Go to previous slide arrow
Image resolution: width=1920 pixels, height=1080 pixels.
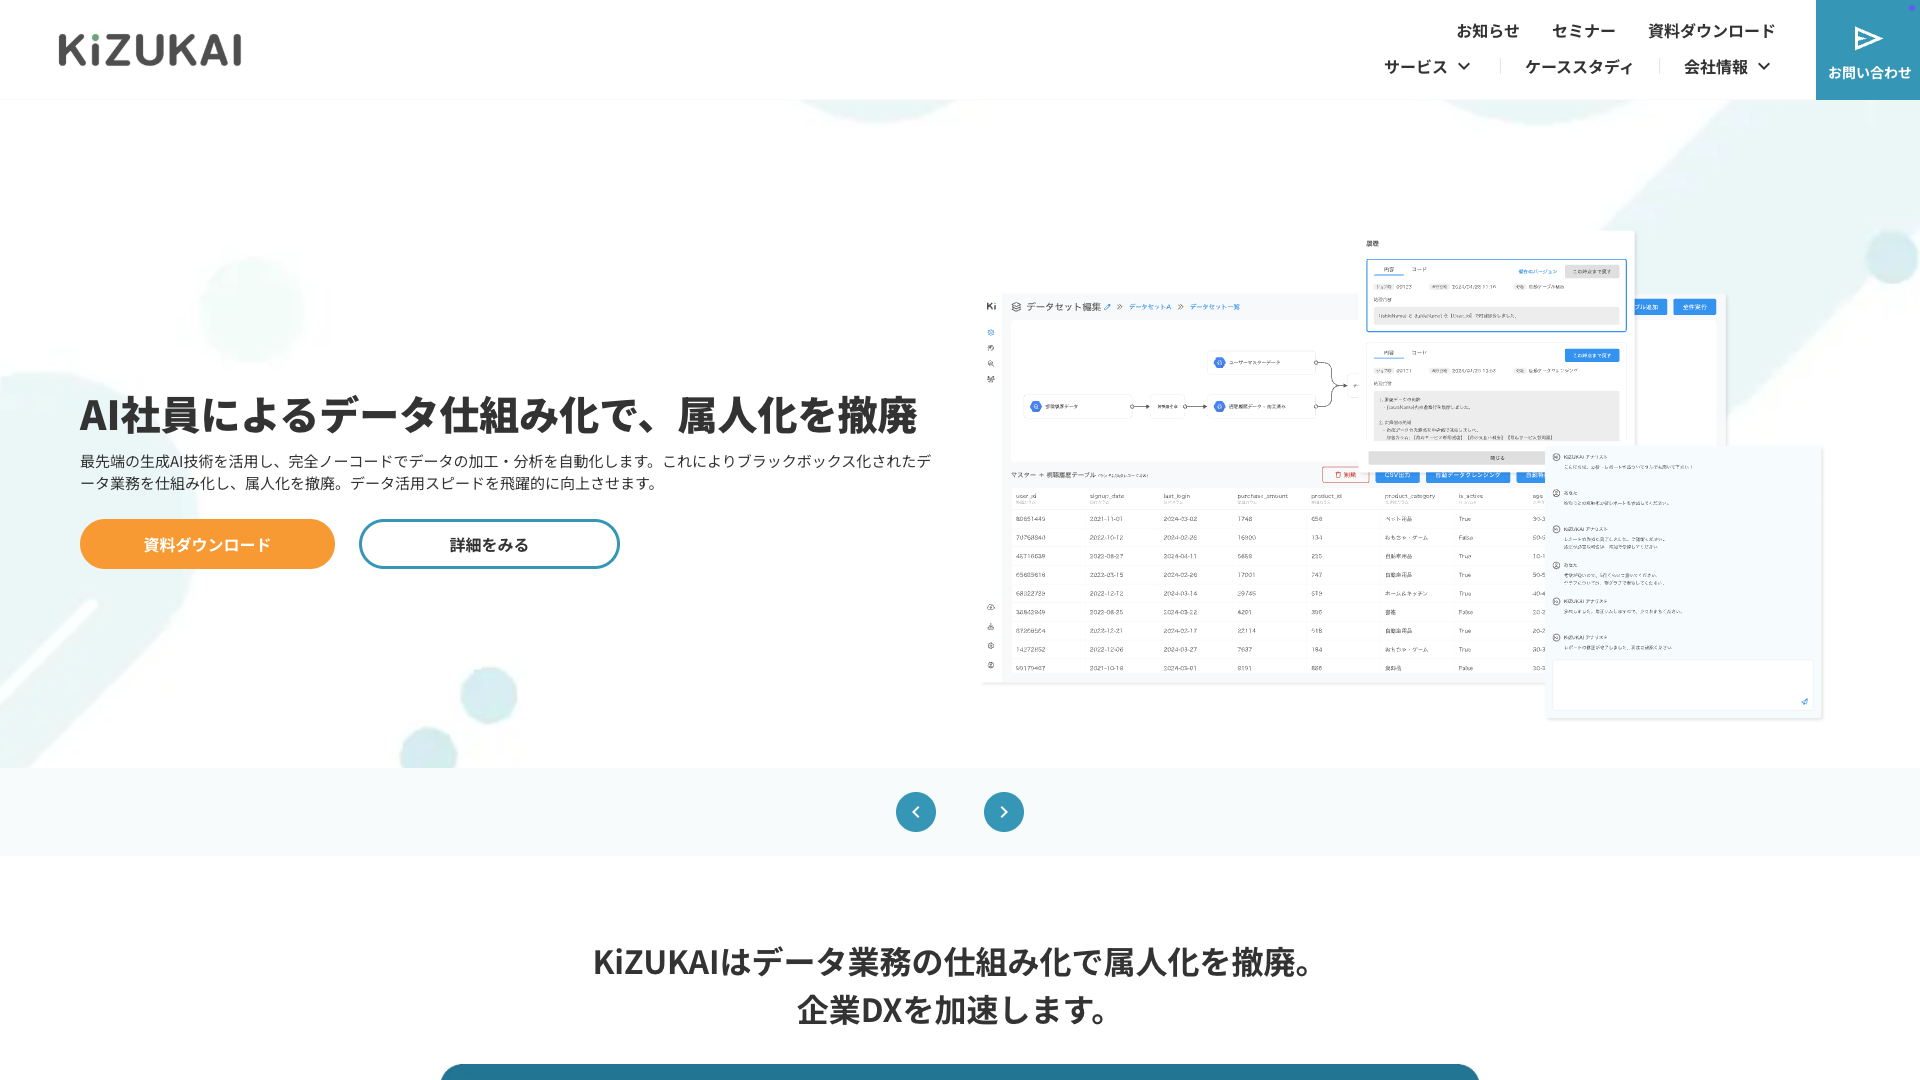916,812
